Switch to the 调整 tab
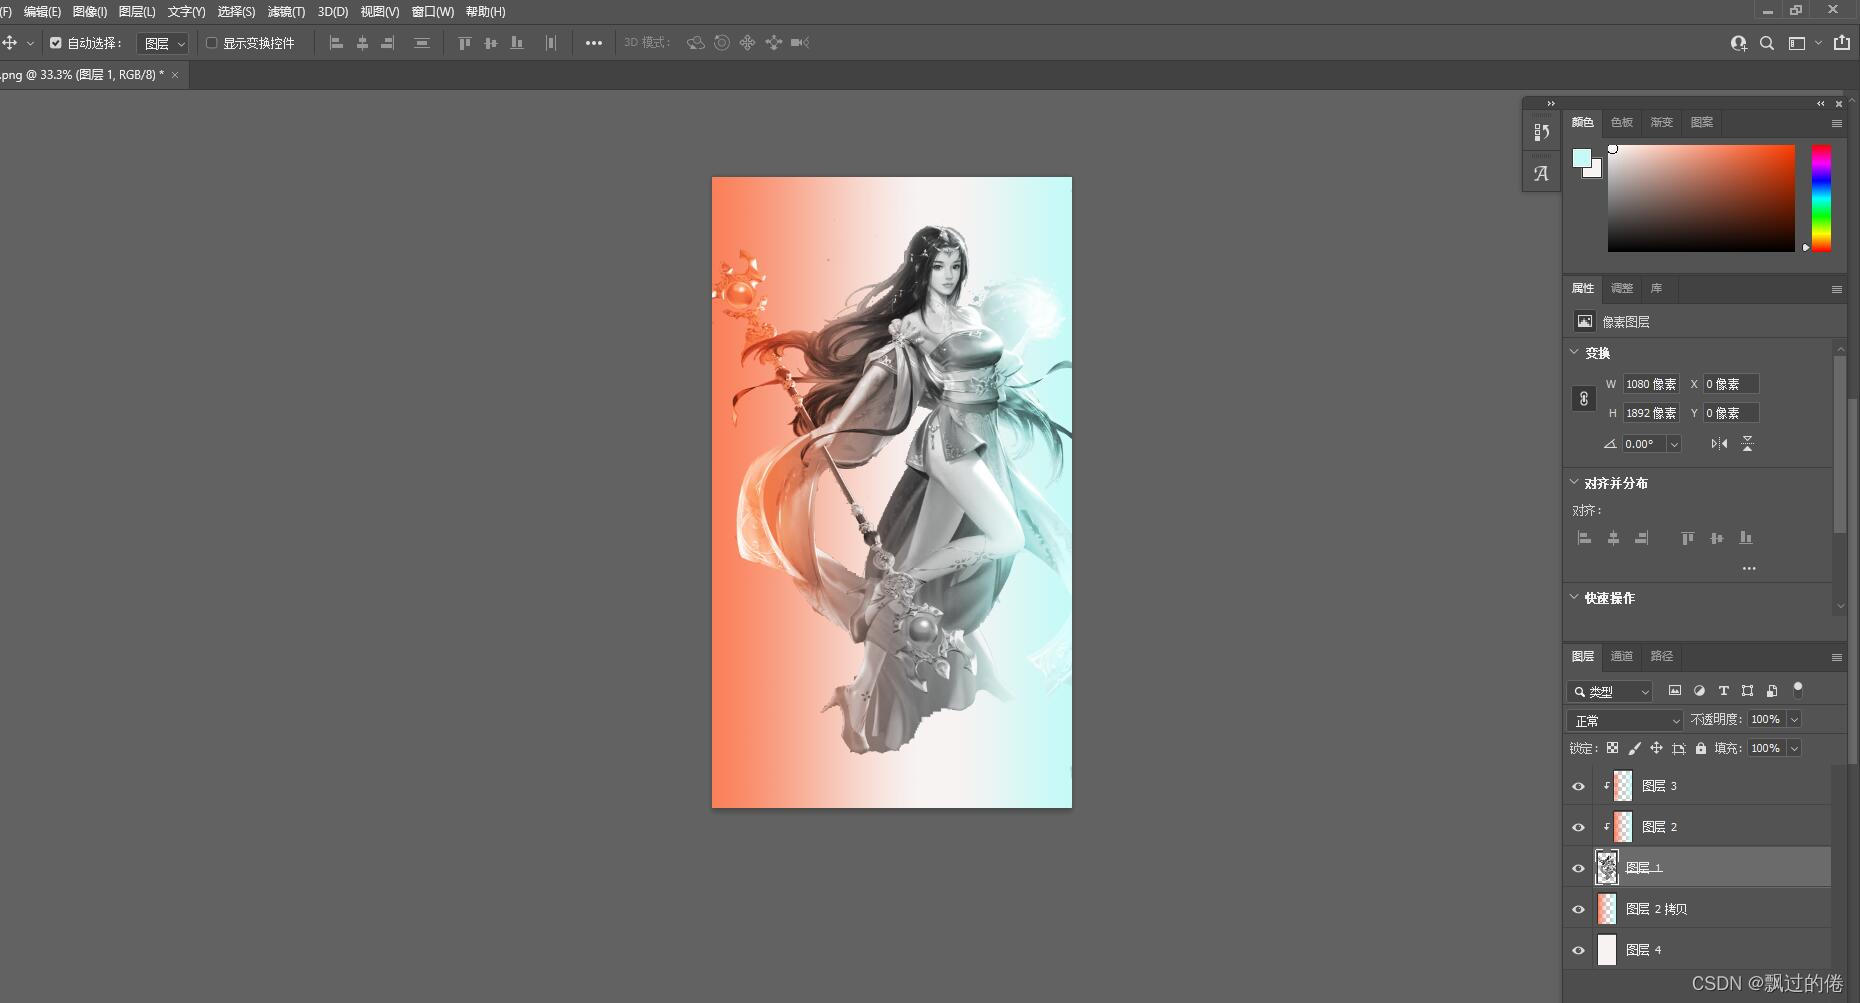This screenshot has width=1860, height=1003. (1621, 288)
